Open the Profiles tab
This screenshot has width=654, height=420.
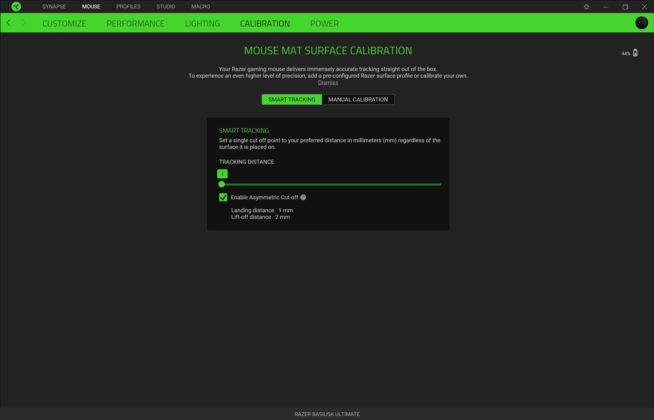pos(128,7)
